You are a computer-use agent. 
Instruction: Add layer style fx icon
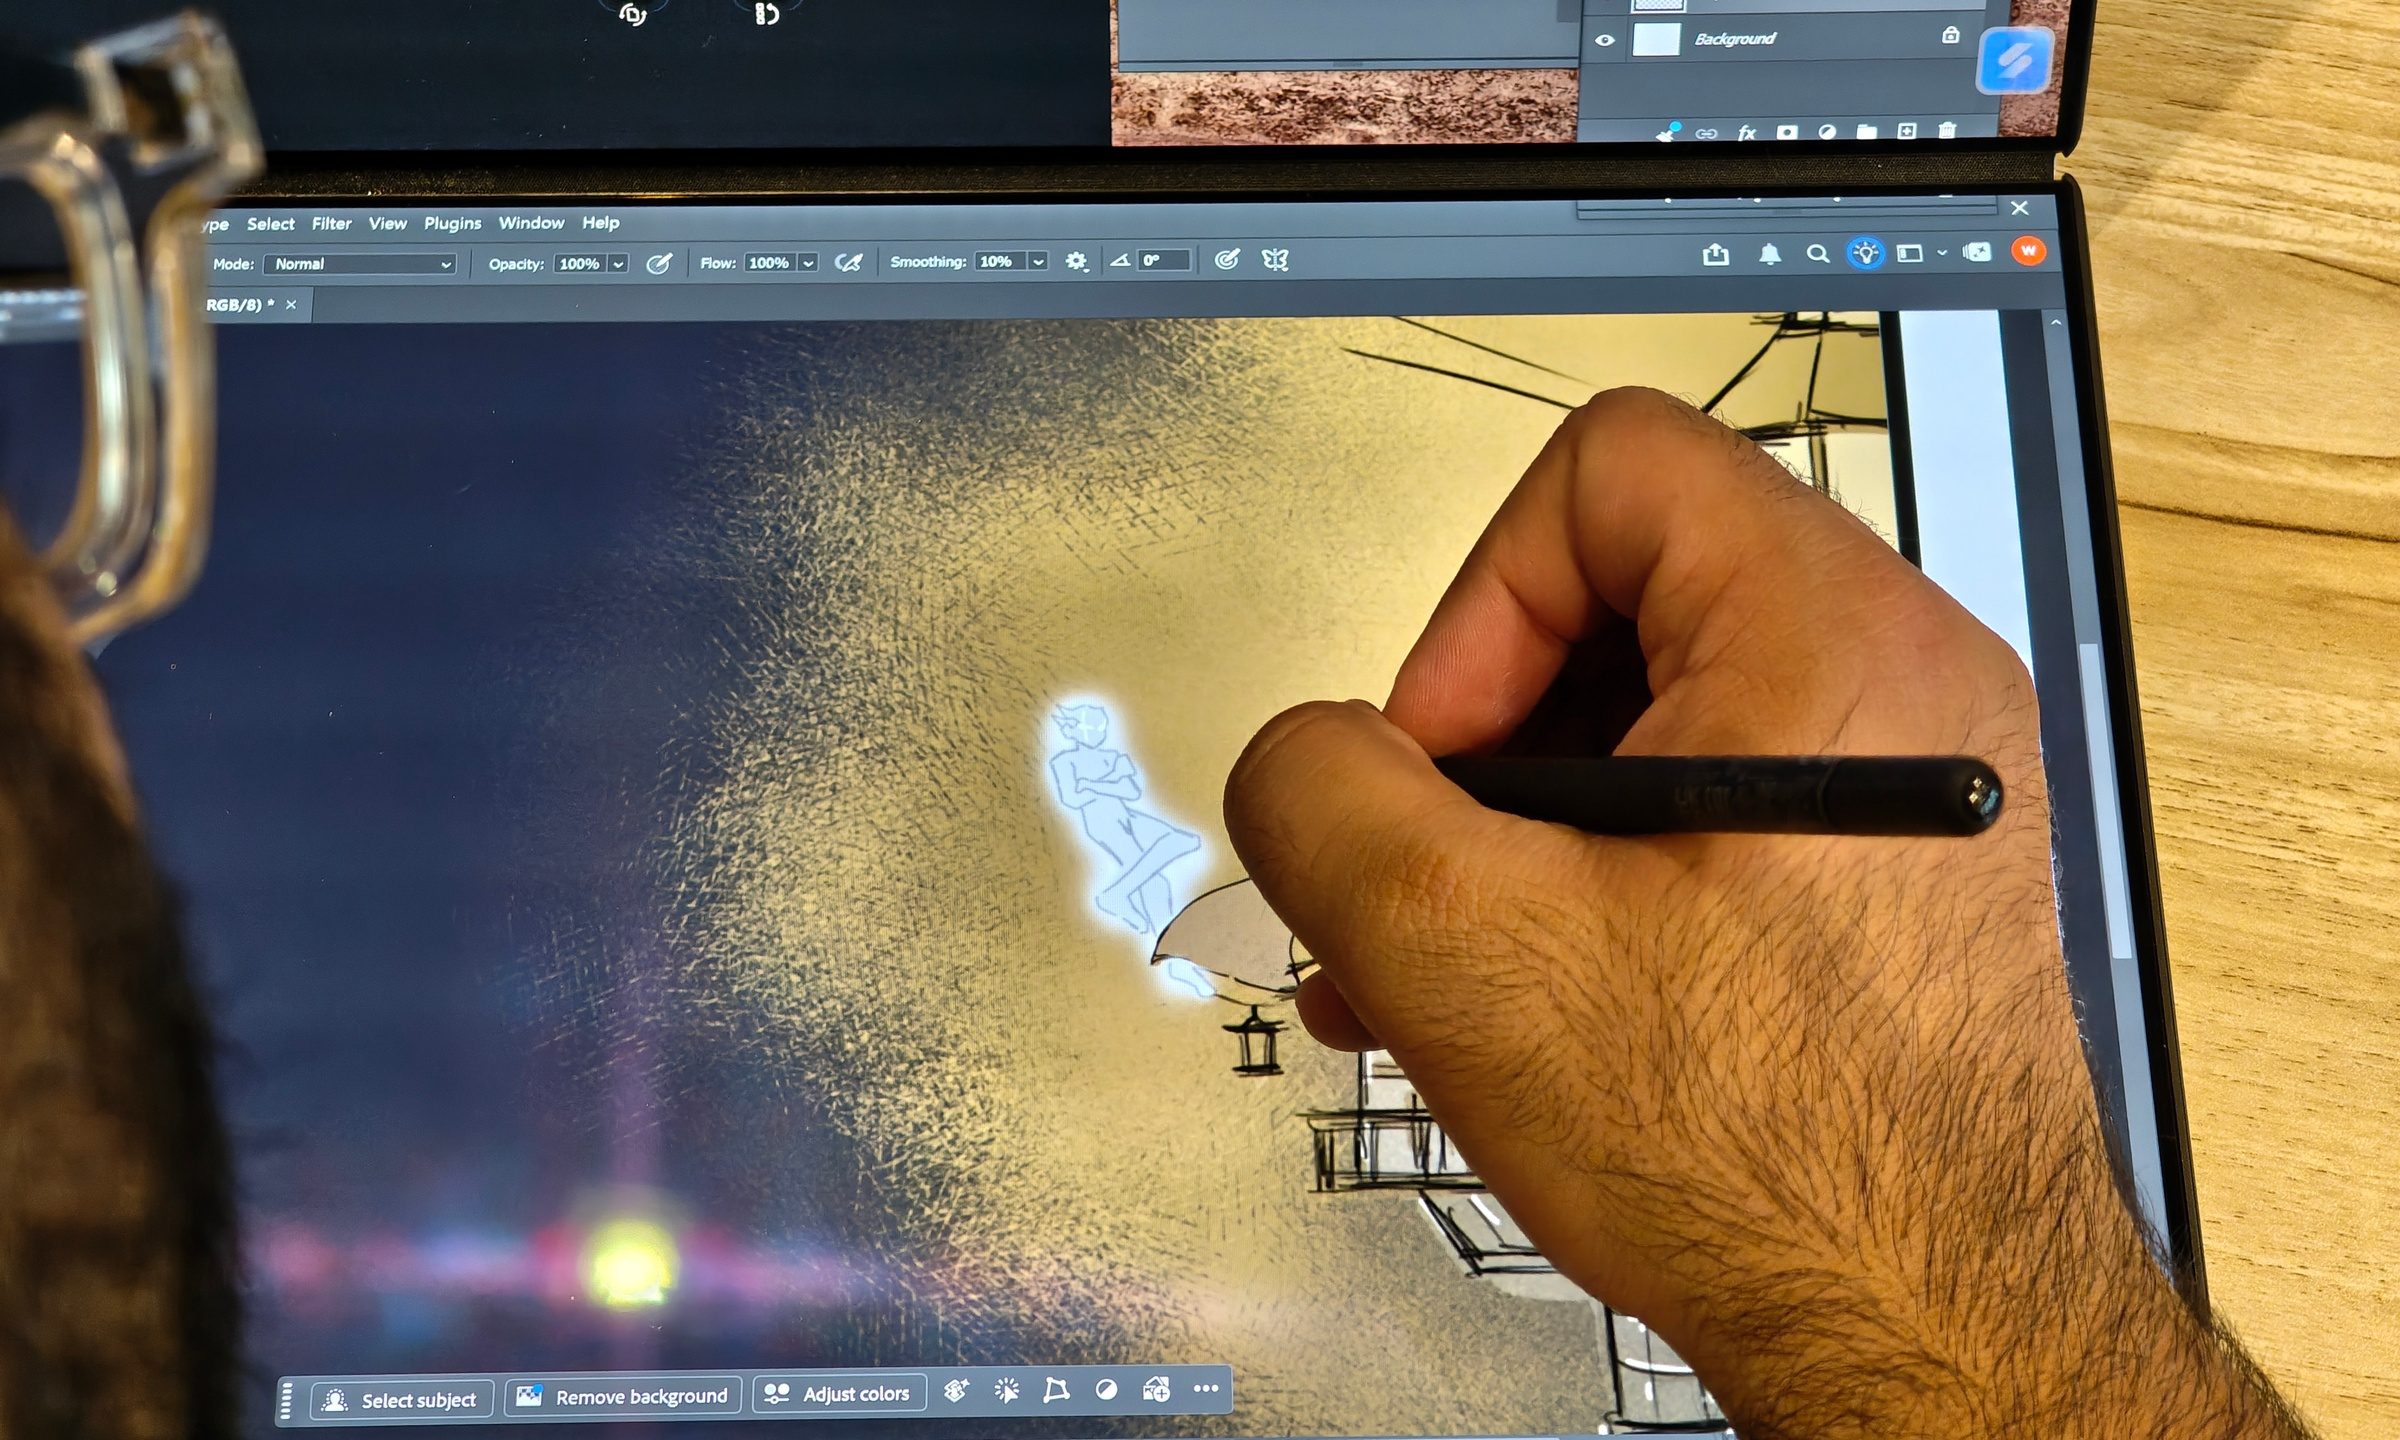[x=1747, y=133]
